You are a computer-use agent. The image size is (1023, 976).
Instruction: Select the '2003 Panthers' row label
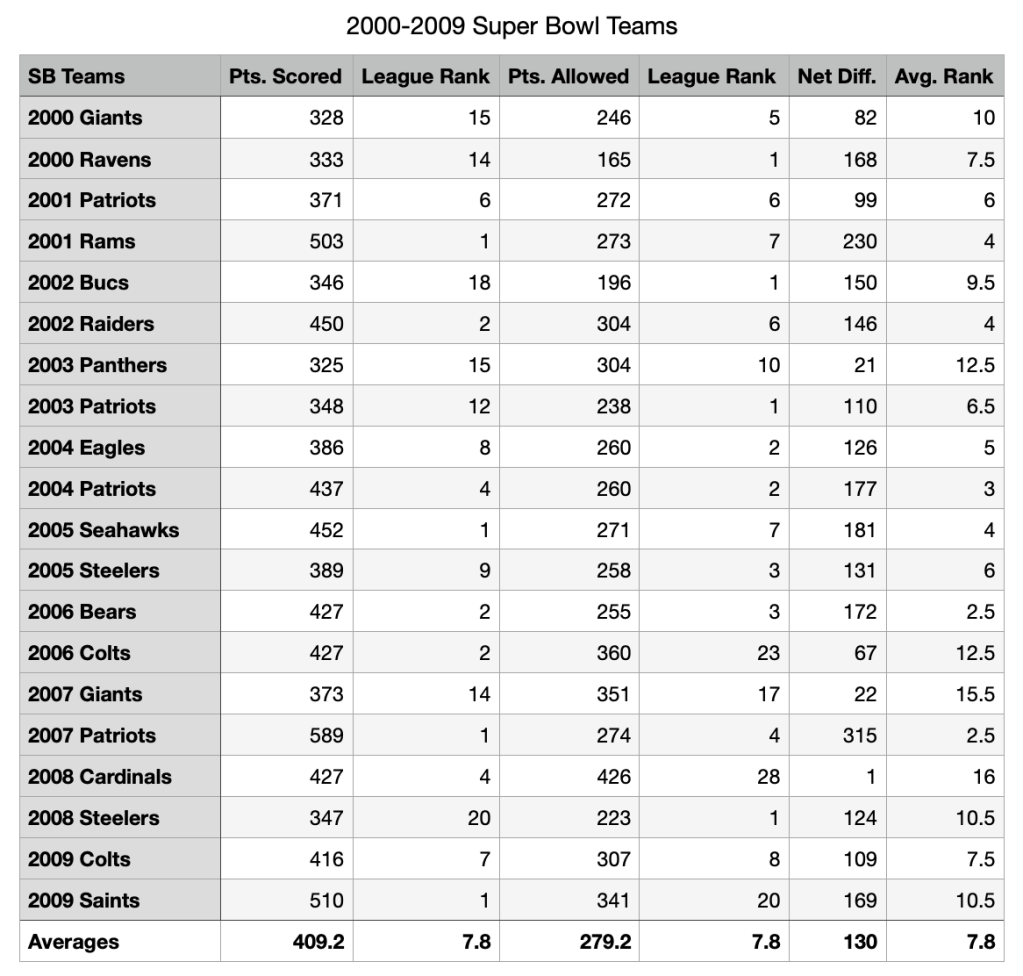click(x=97, y=365)
